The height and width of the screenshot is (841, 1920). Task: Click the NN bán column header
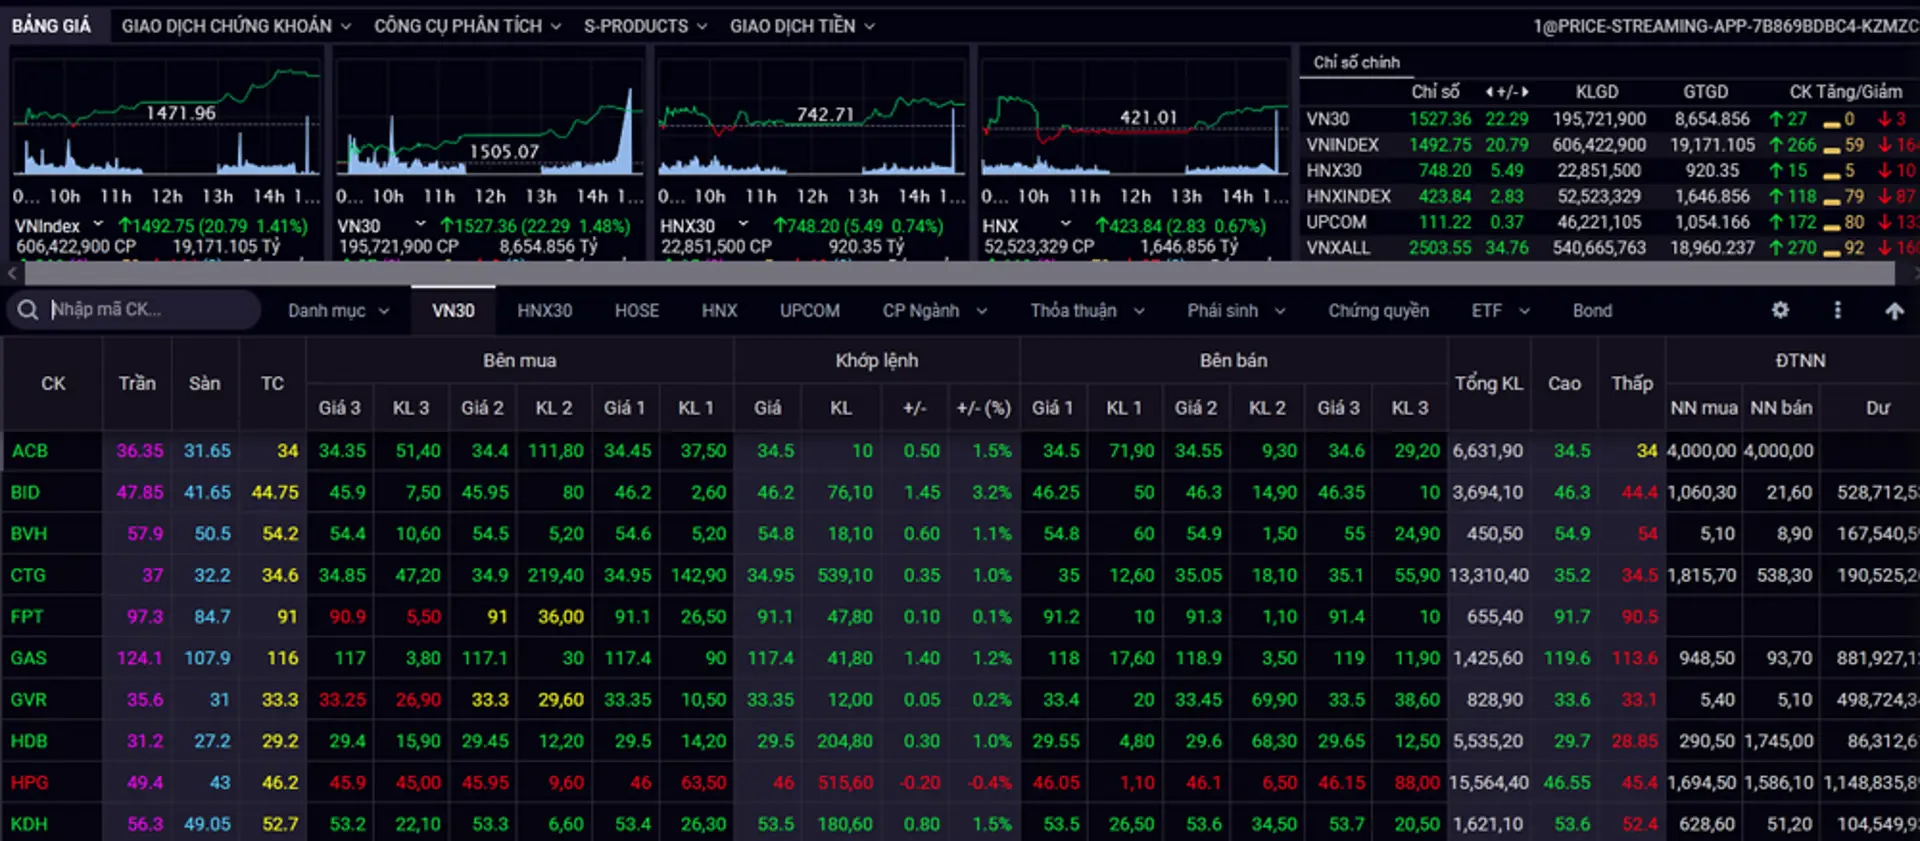click(x=1781, y=408)
